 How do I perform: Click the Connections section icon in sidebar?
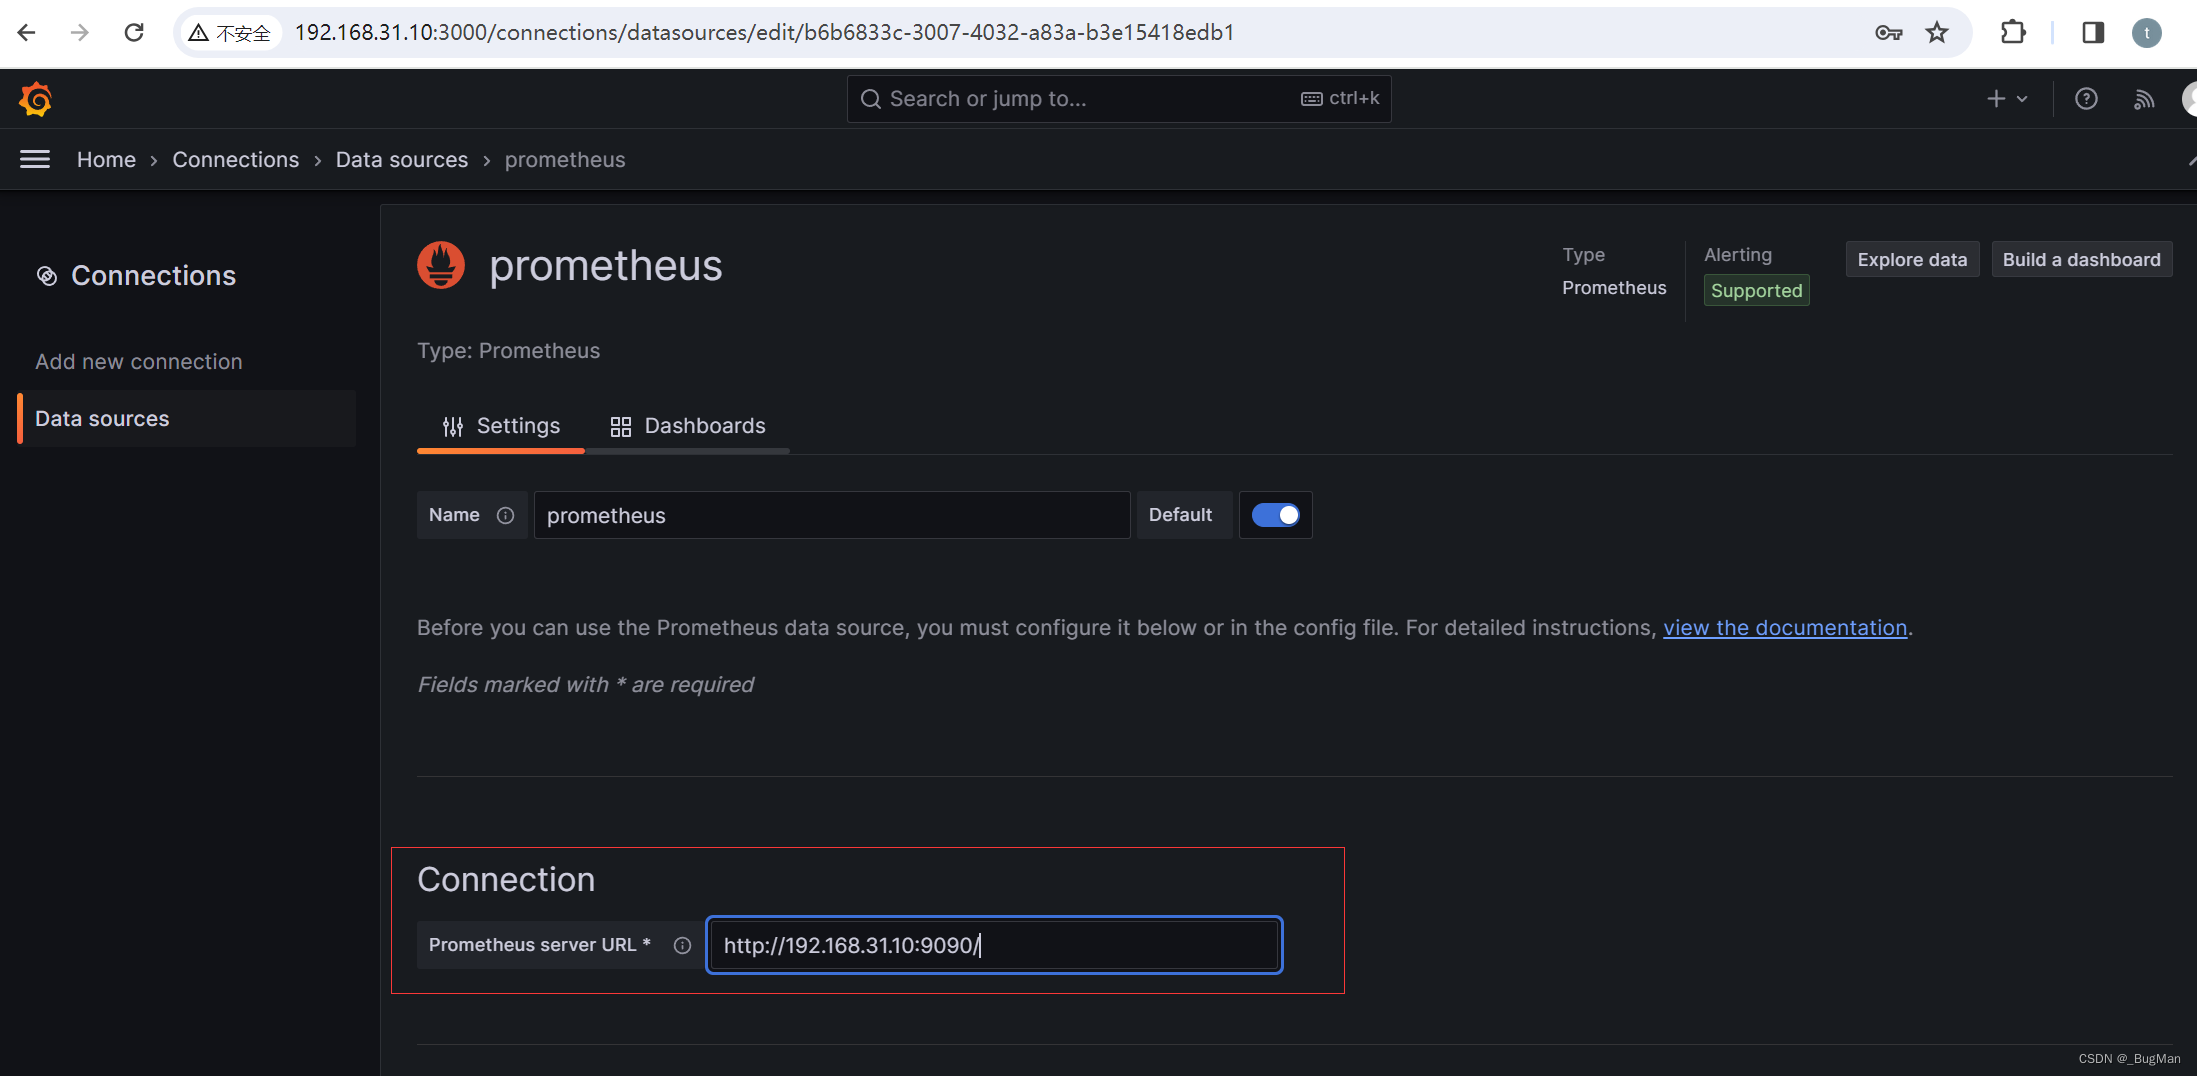tap(47, 276)
